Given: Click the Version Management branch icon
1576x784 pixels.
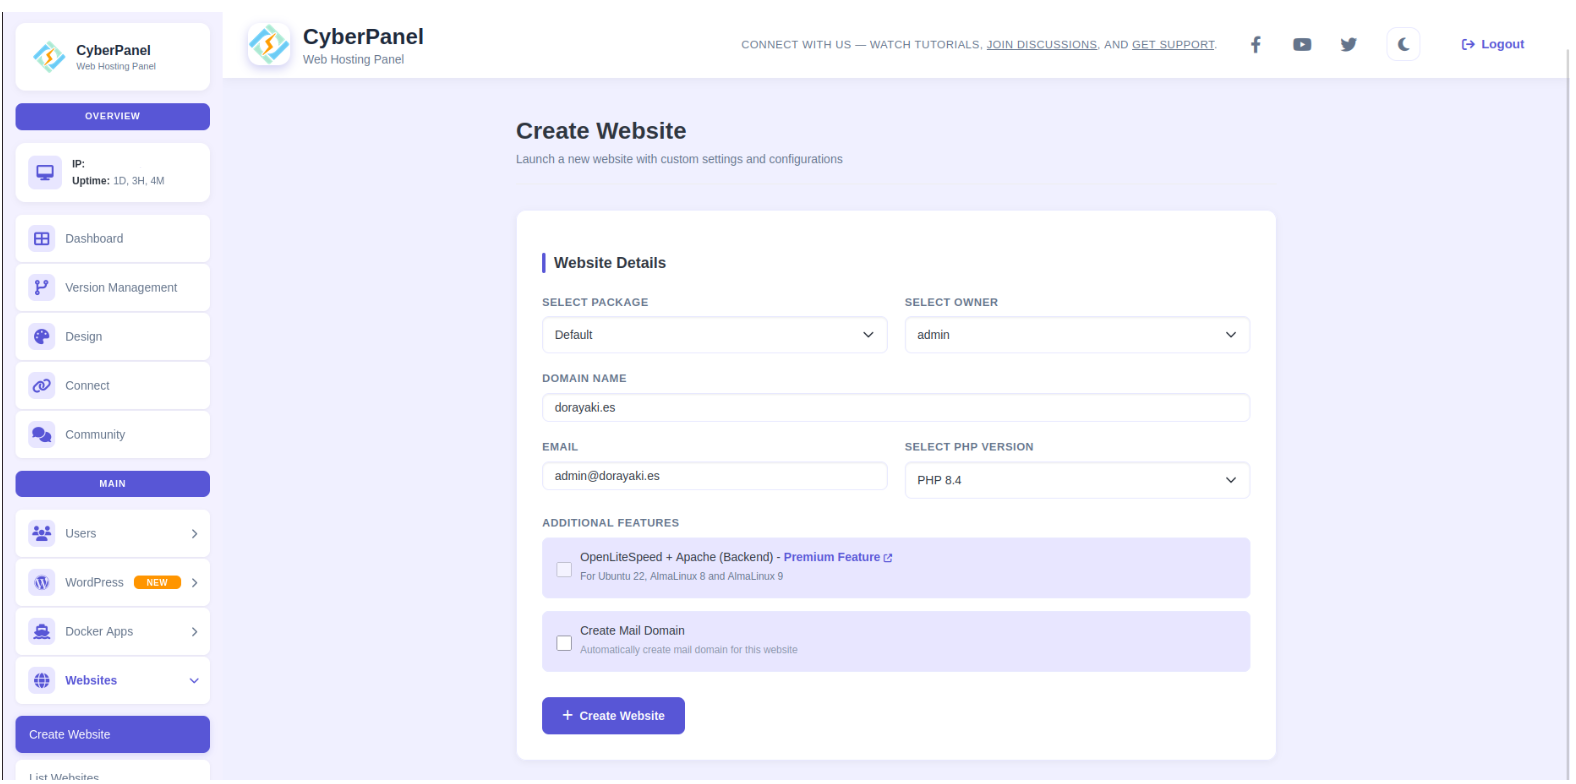Looking at the screenshot, I should pos(42,288).
